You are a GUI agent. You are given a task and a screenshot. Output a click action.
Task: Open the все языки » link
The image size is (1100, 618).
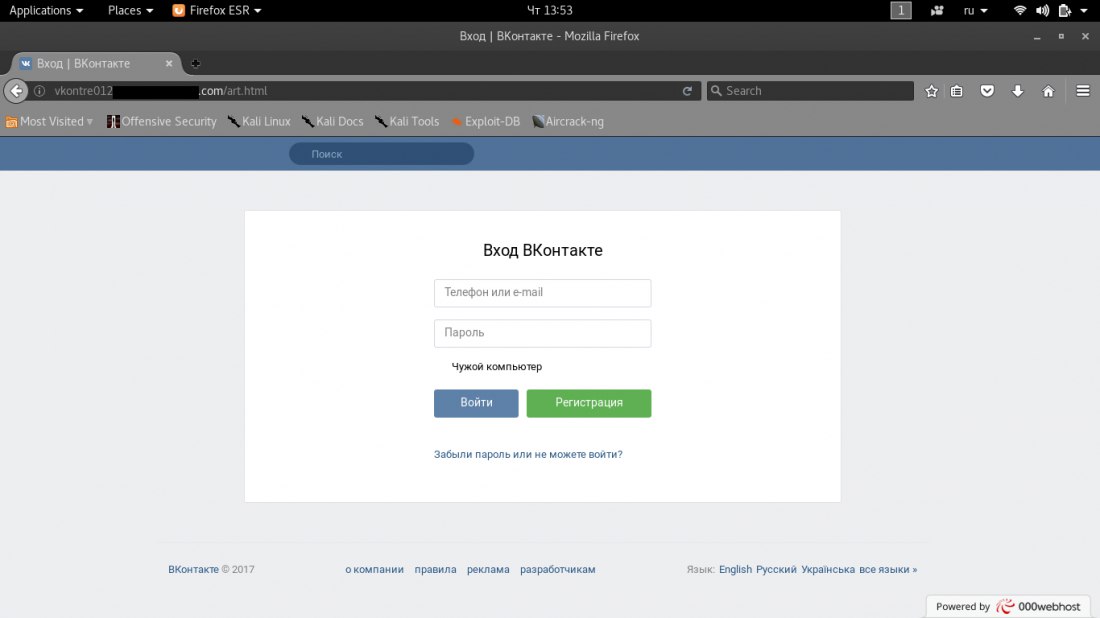tap(888, 570)
